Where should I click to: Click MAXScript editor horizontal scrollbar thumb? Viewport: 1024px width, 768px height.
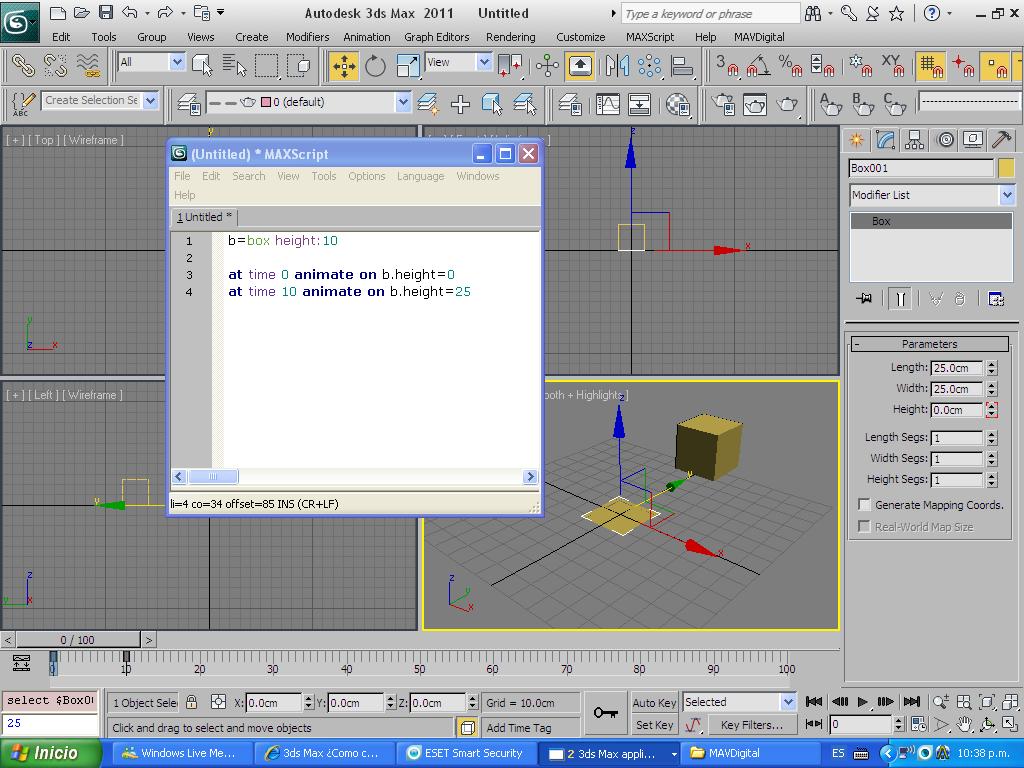coord(213,477)
